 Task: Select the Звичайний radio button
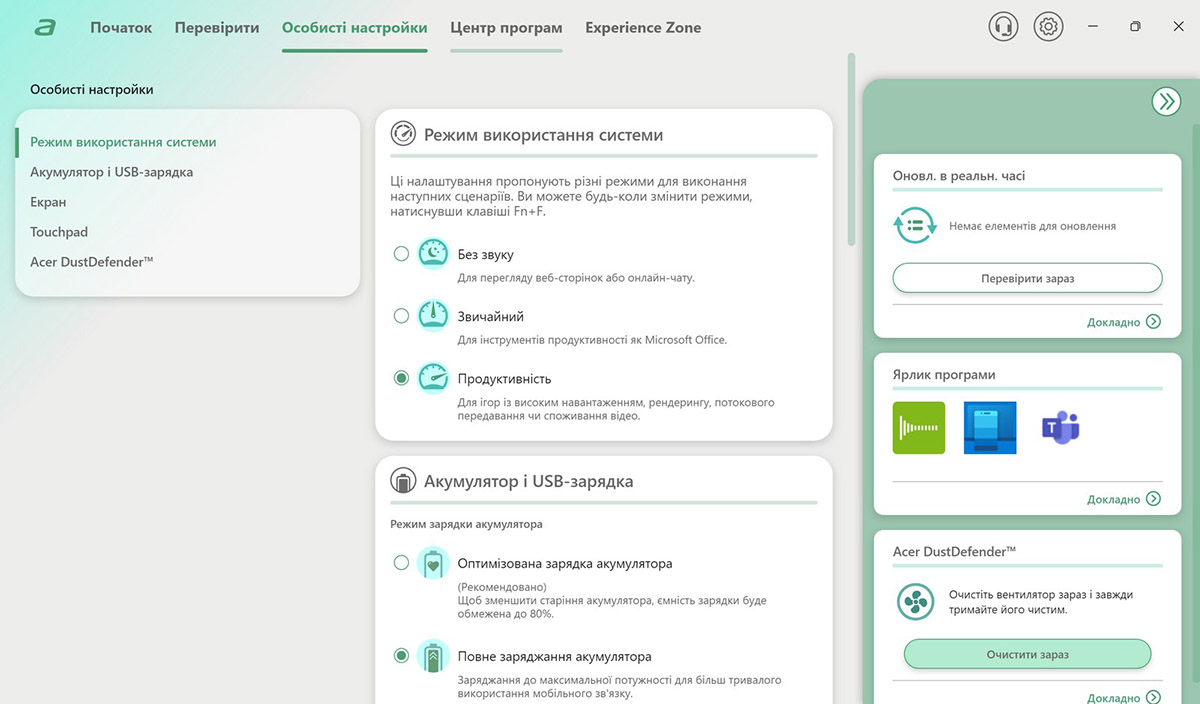401,316
